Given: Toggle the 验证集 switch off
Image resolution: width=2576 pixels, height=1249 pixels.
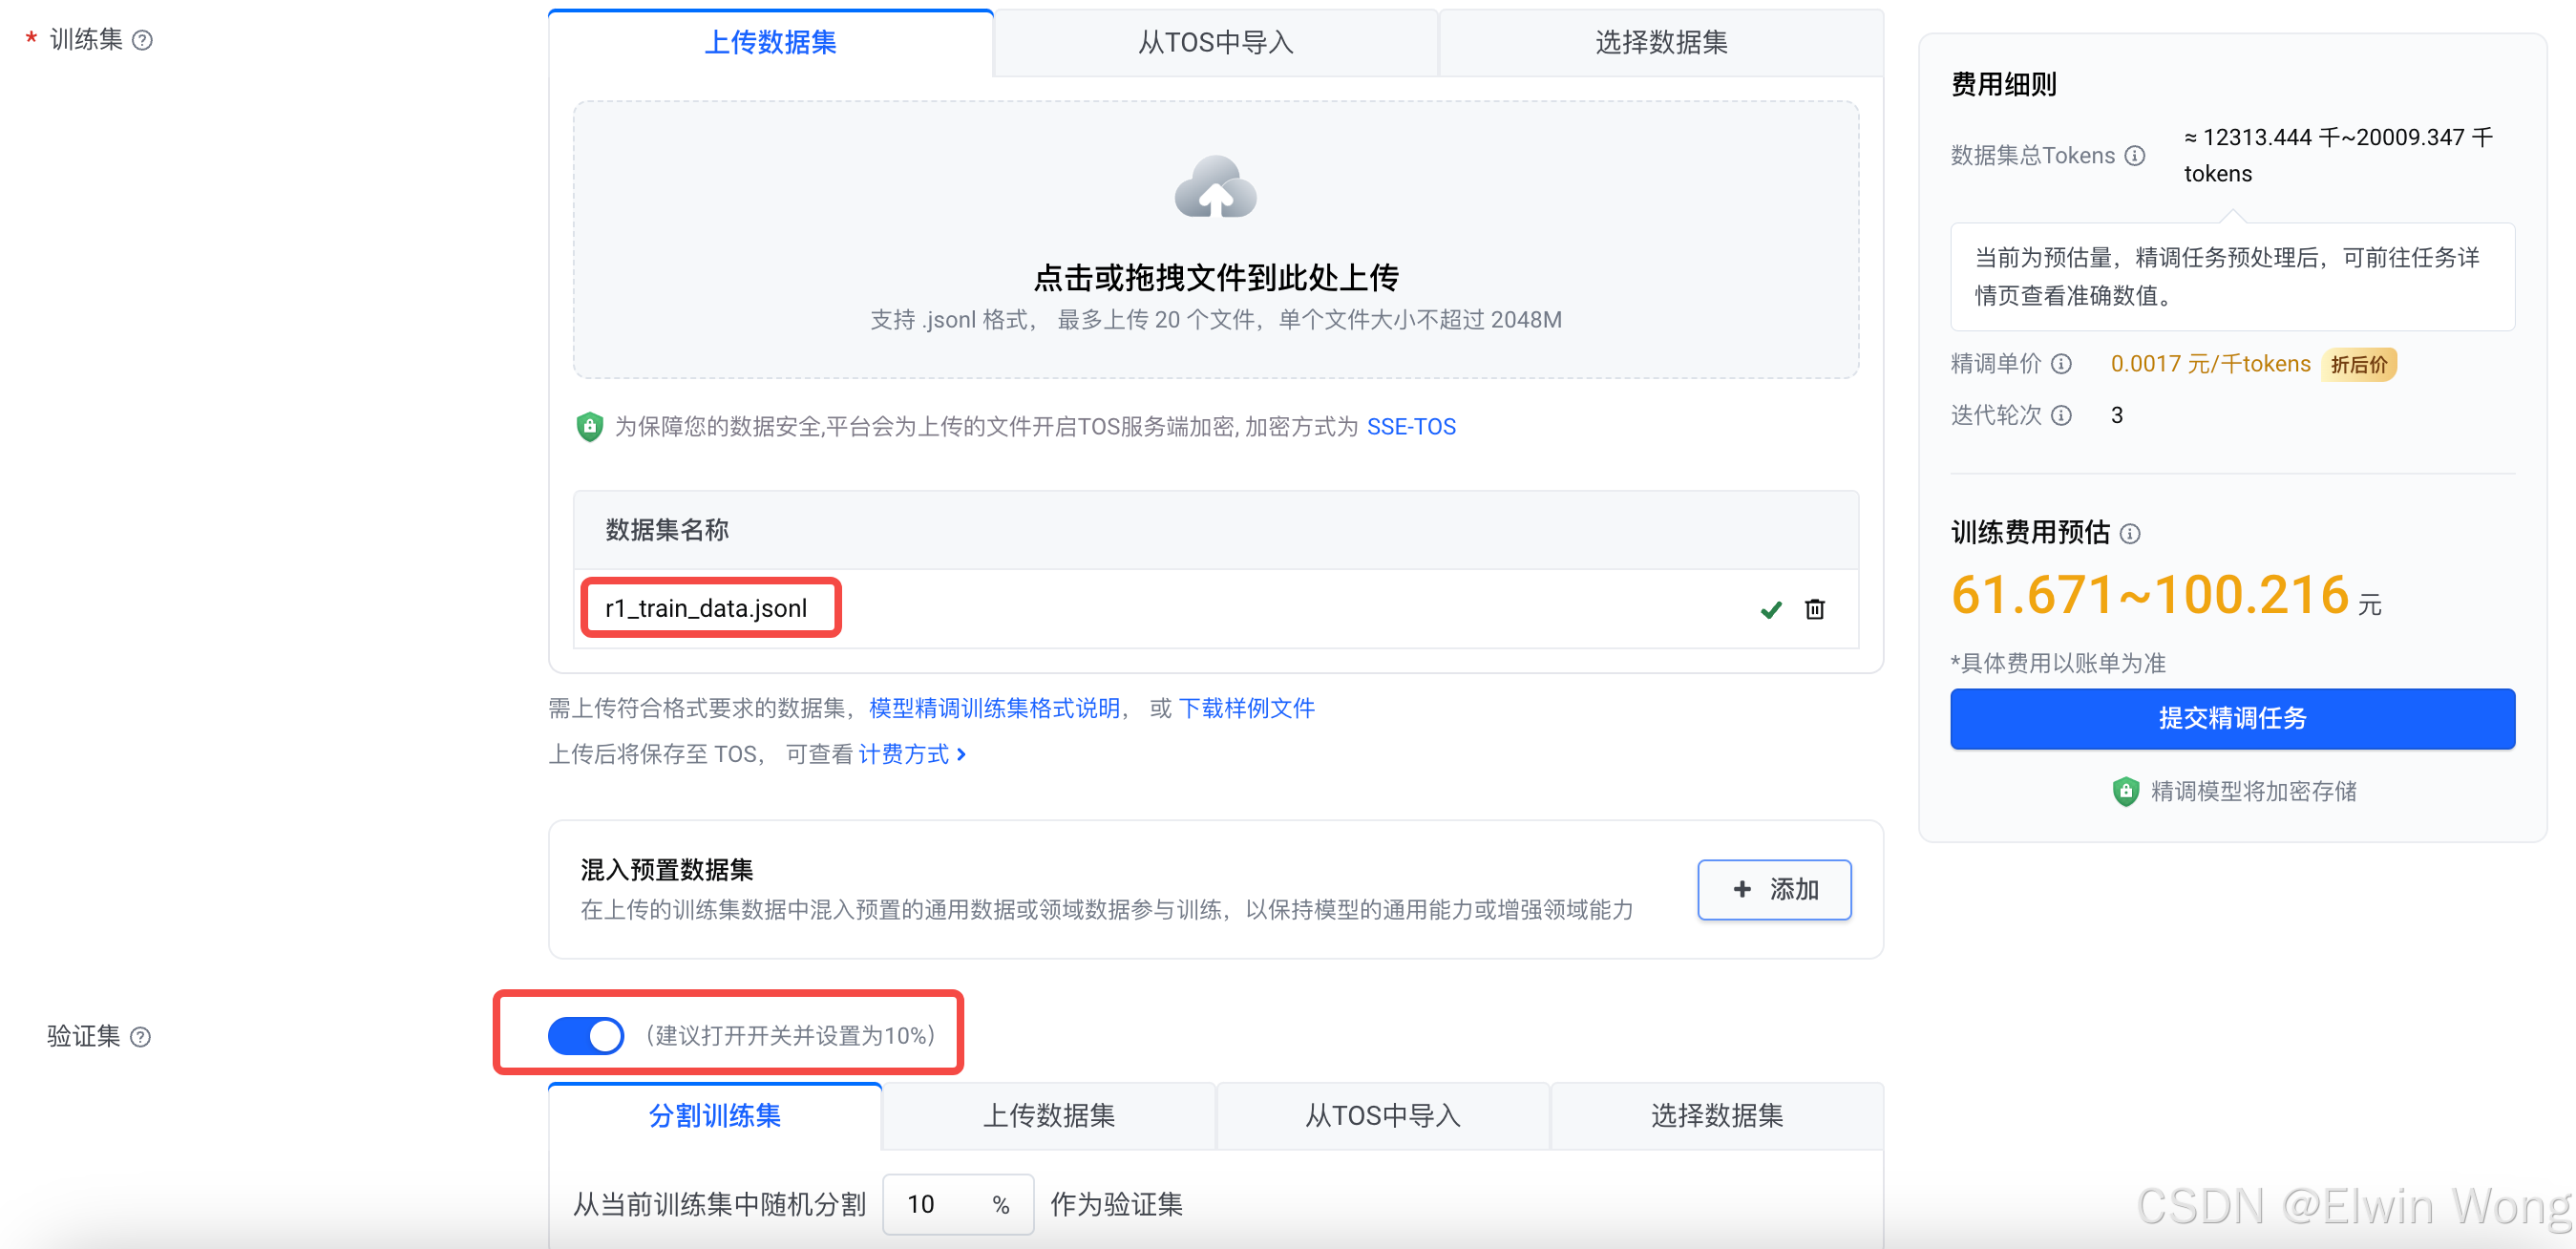Looking at the screenshot, I should click(586, 1035).
